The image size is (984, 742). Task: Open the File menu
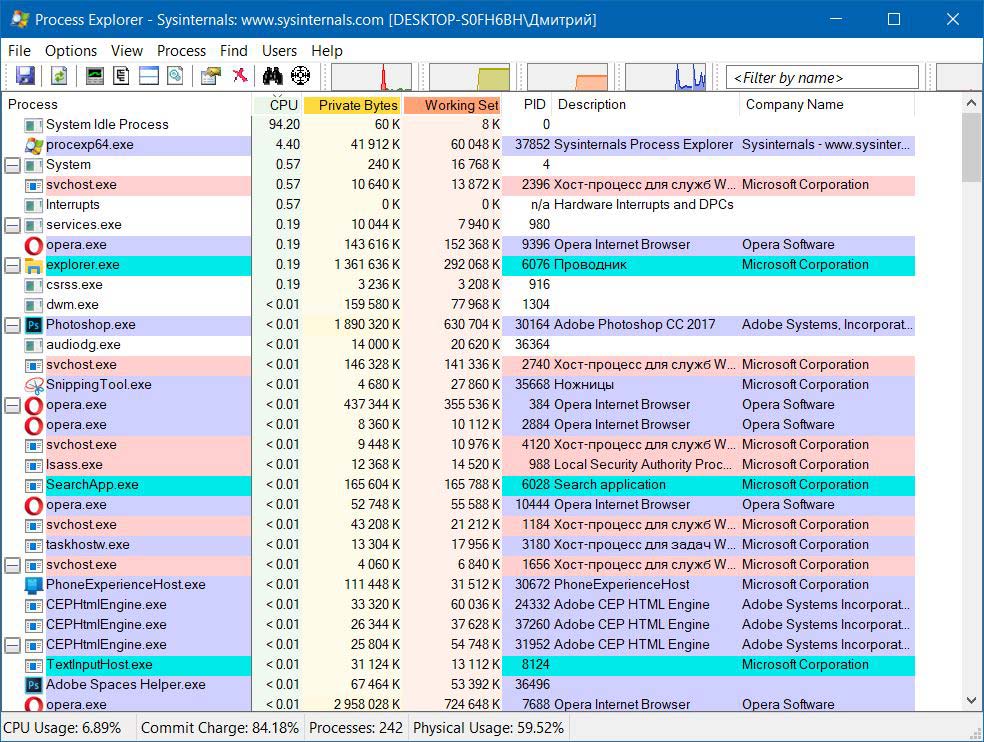click(x=19, y=51)
